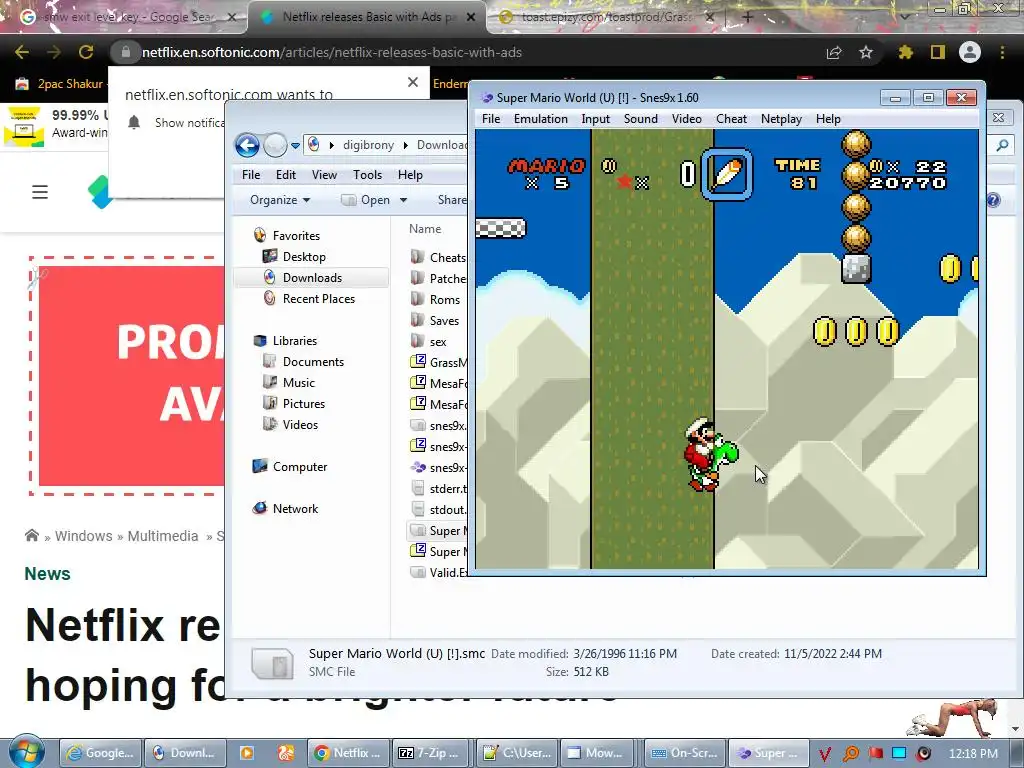
Task: Open Chrome's side panel icon
Action: (x=937, y=52)
